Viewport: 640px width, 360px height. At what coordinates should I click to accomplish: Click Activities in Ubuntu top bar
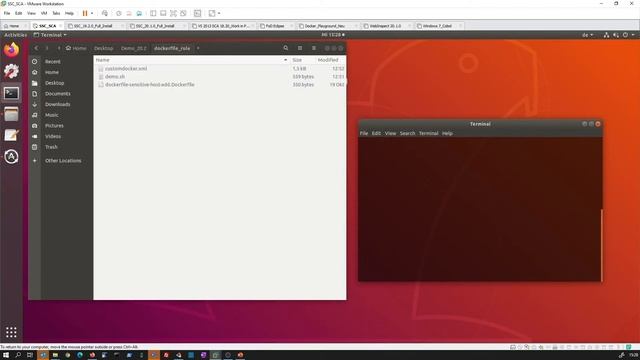(16, 35)
